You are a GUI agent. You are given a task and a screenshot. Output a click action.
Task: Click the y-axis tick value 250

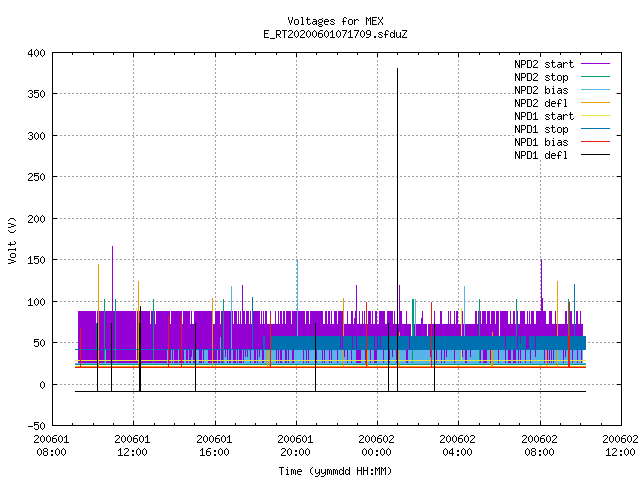[36, 178]
